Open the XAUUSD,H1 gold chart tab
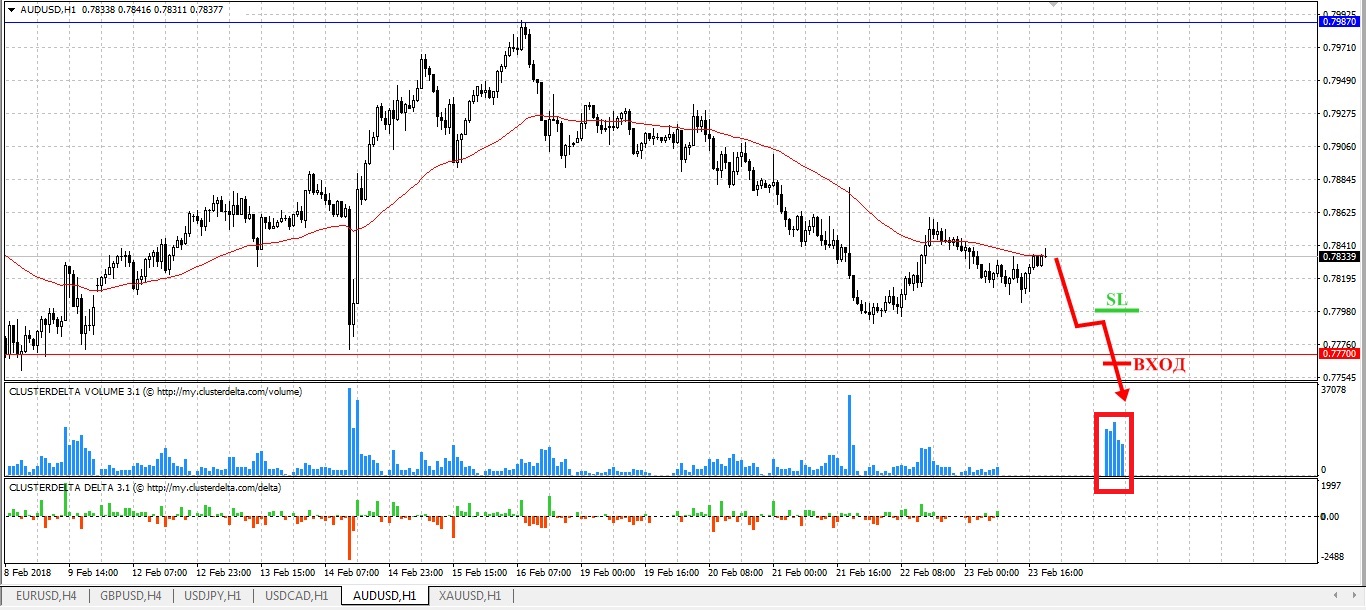Viewport: 1366px width, 610px height. click(470, 596)
